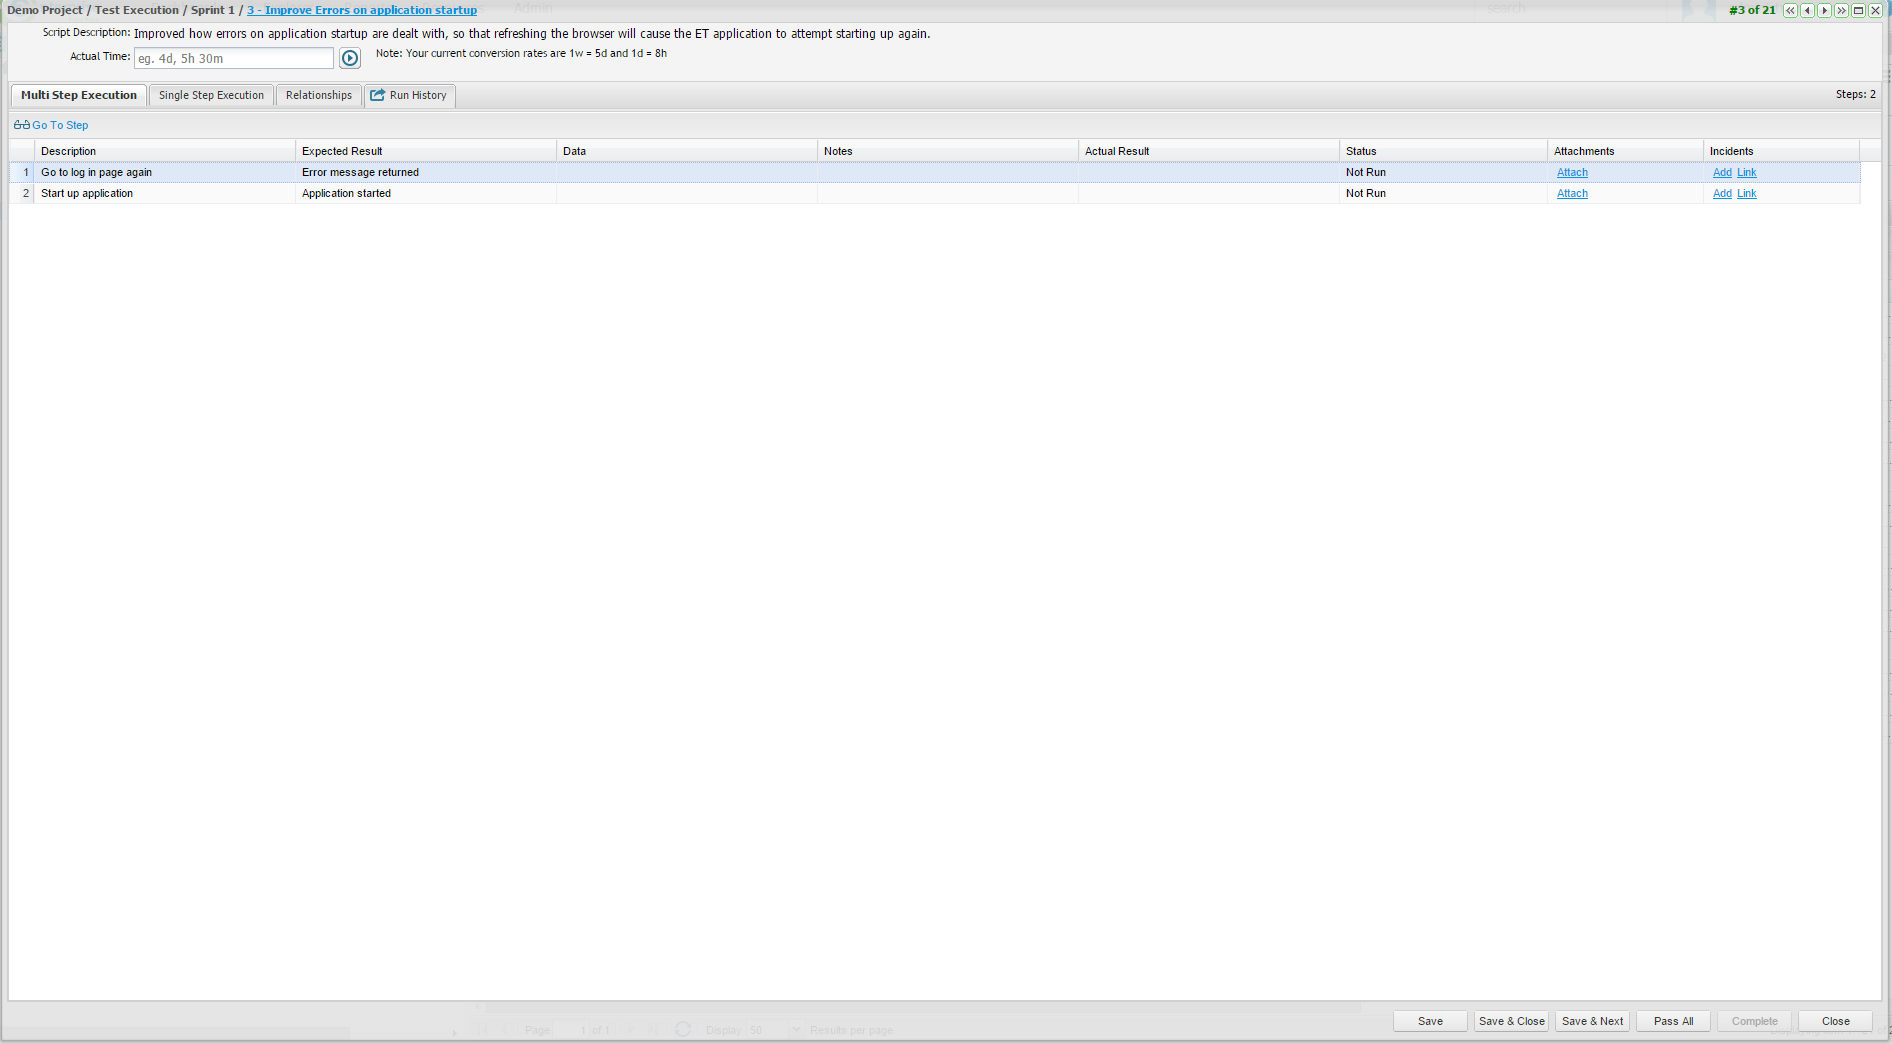
Task: Click into the Actual Time field
Action: (234, 59)
